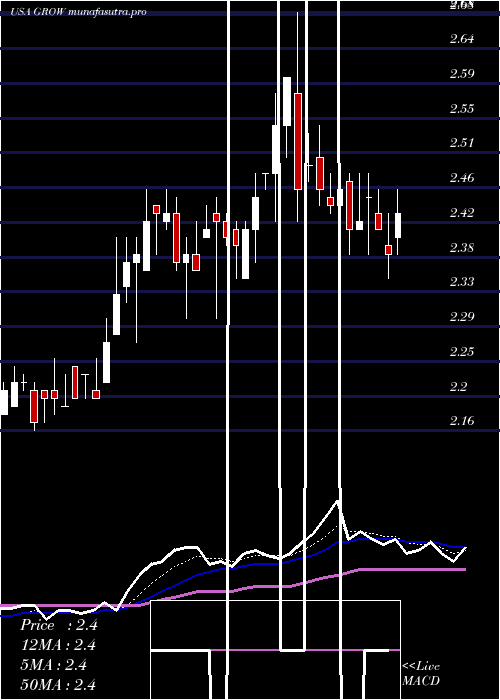500x700 pixels.
Task: Click the '12MA : 2.4' readout
Action: [x=58, y=645]
